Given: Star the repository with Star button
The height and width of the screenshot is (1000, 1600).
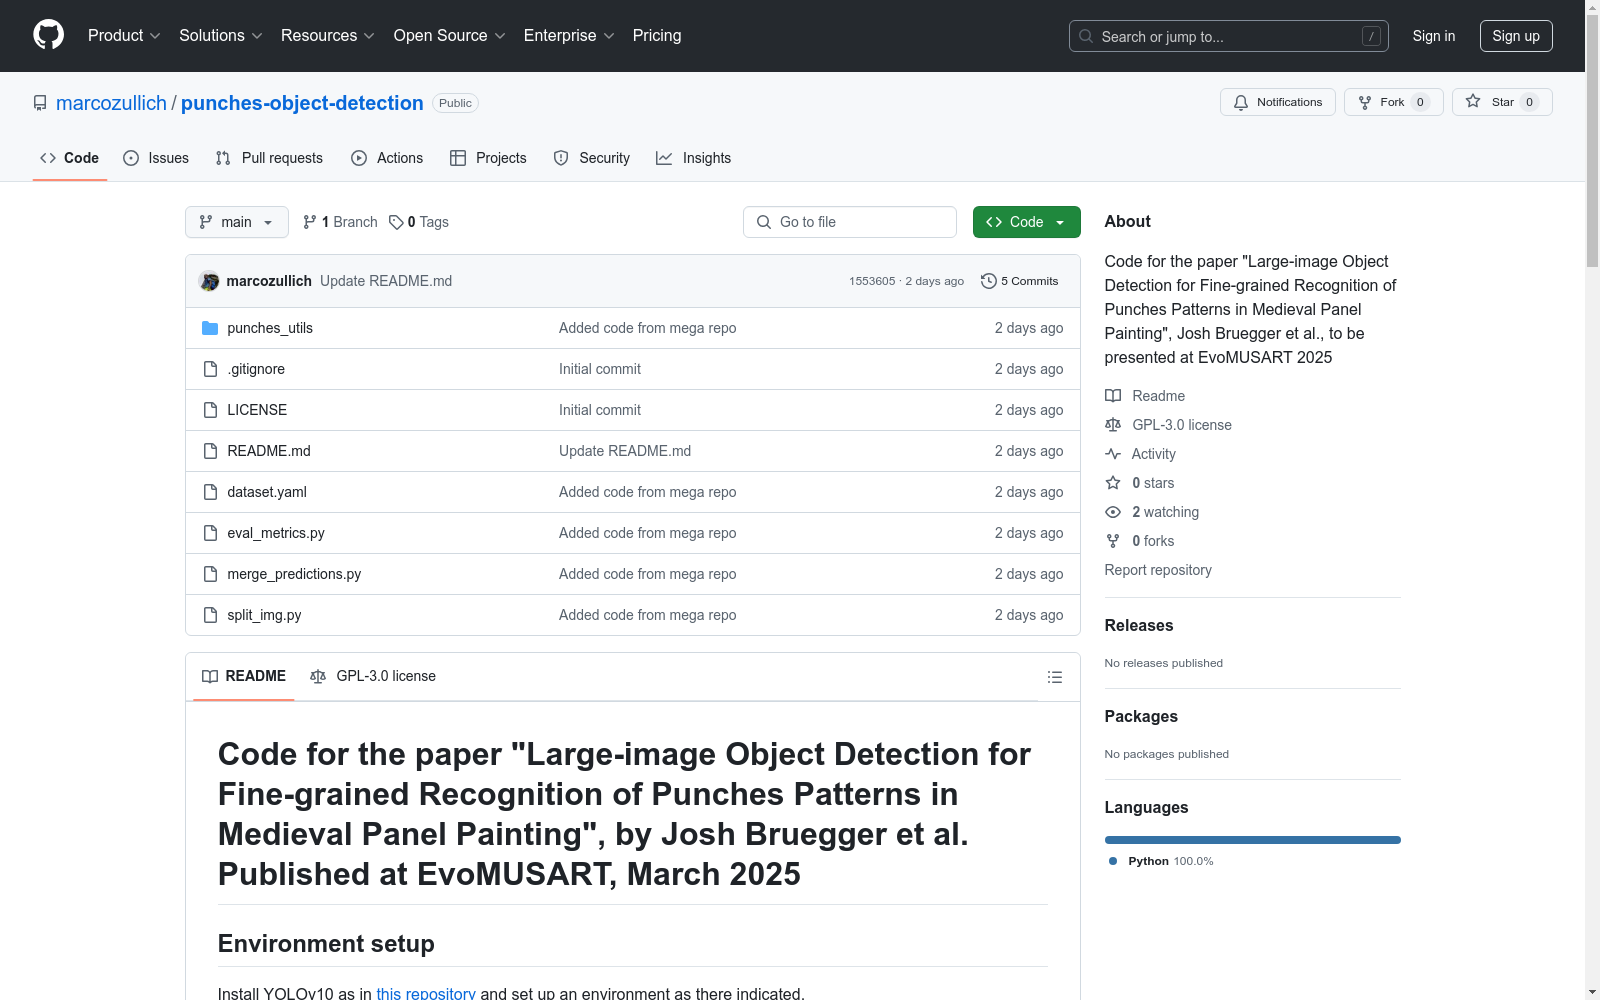Looking at the screenshot, I should coord(1502,102).
